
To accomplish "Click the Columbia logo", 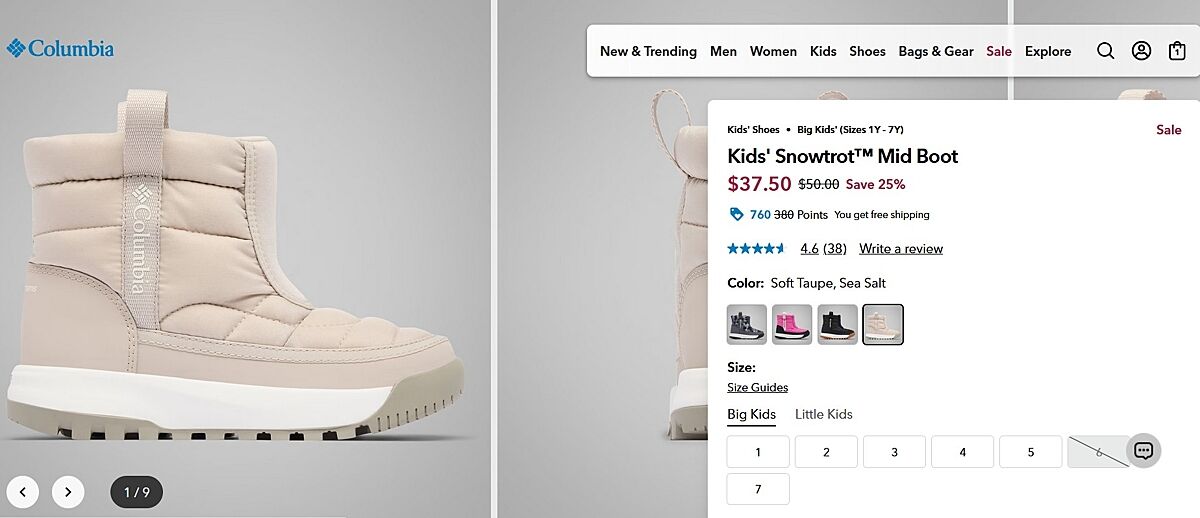I will click(x=60, y=48).
